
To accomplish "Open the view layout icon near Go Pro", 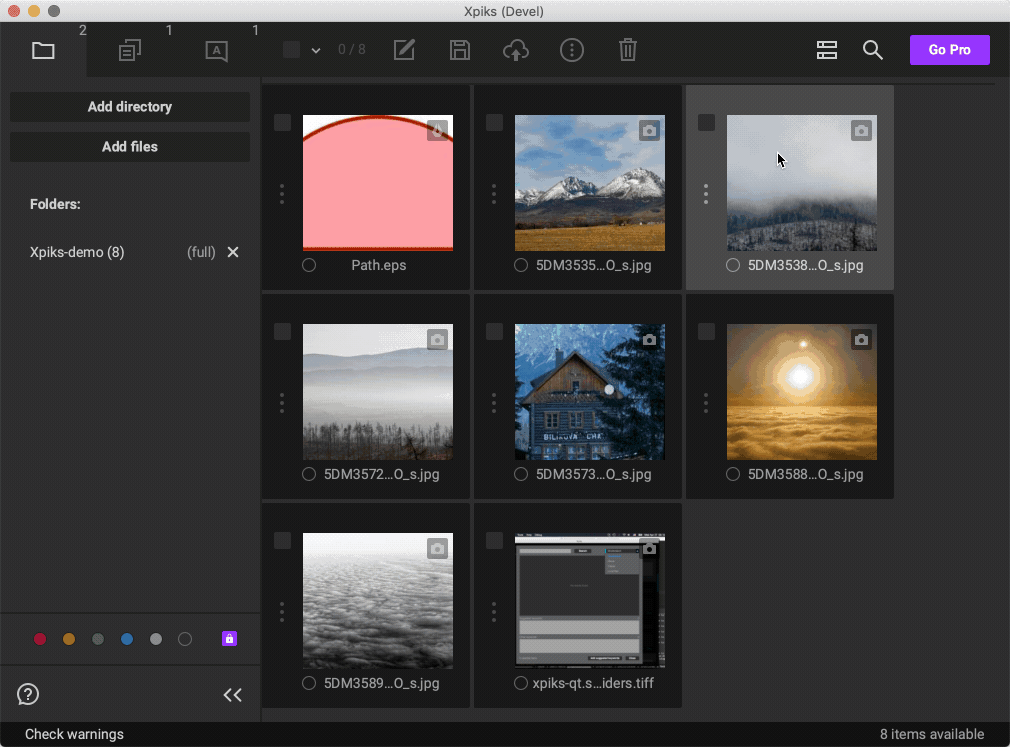I will 826,50.
